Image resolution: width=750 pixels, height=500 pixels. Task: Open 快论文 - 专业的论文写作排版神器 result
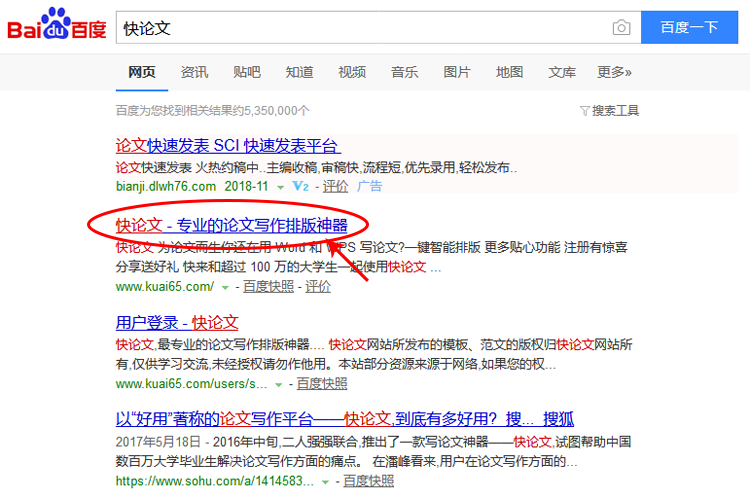tap(232, 225)
